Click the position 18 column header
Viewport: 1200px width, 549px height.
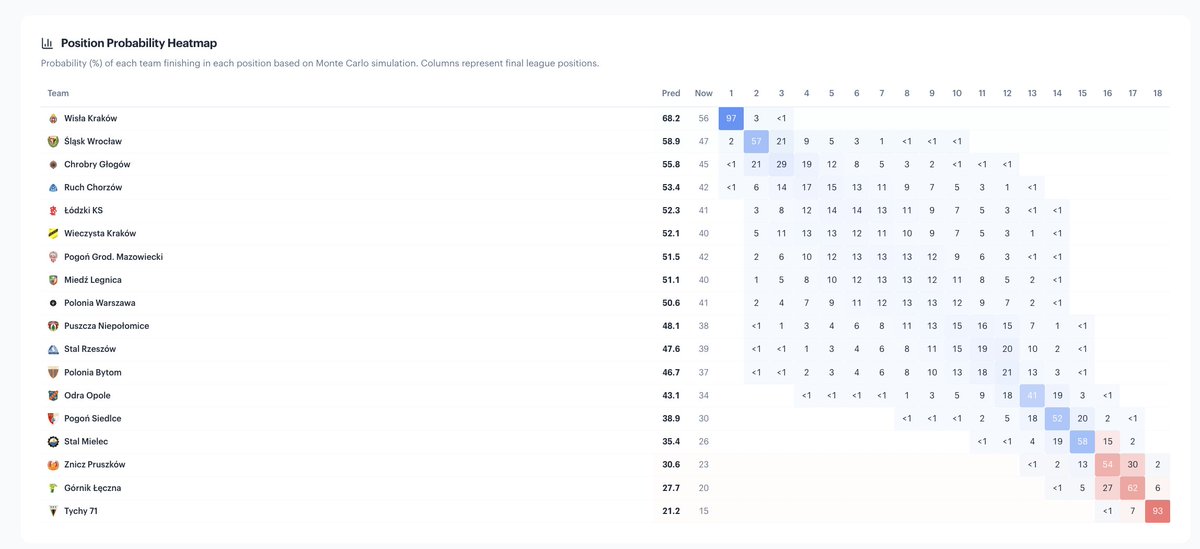(x=1158, y=93)
